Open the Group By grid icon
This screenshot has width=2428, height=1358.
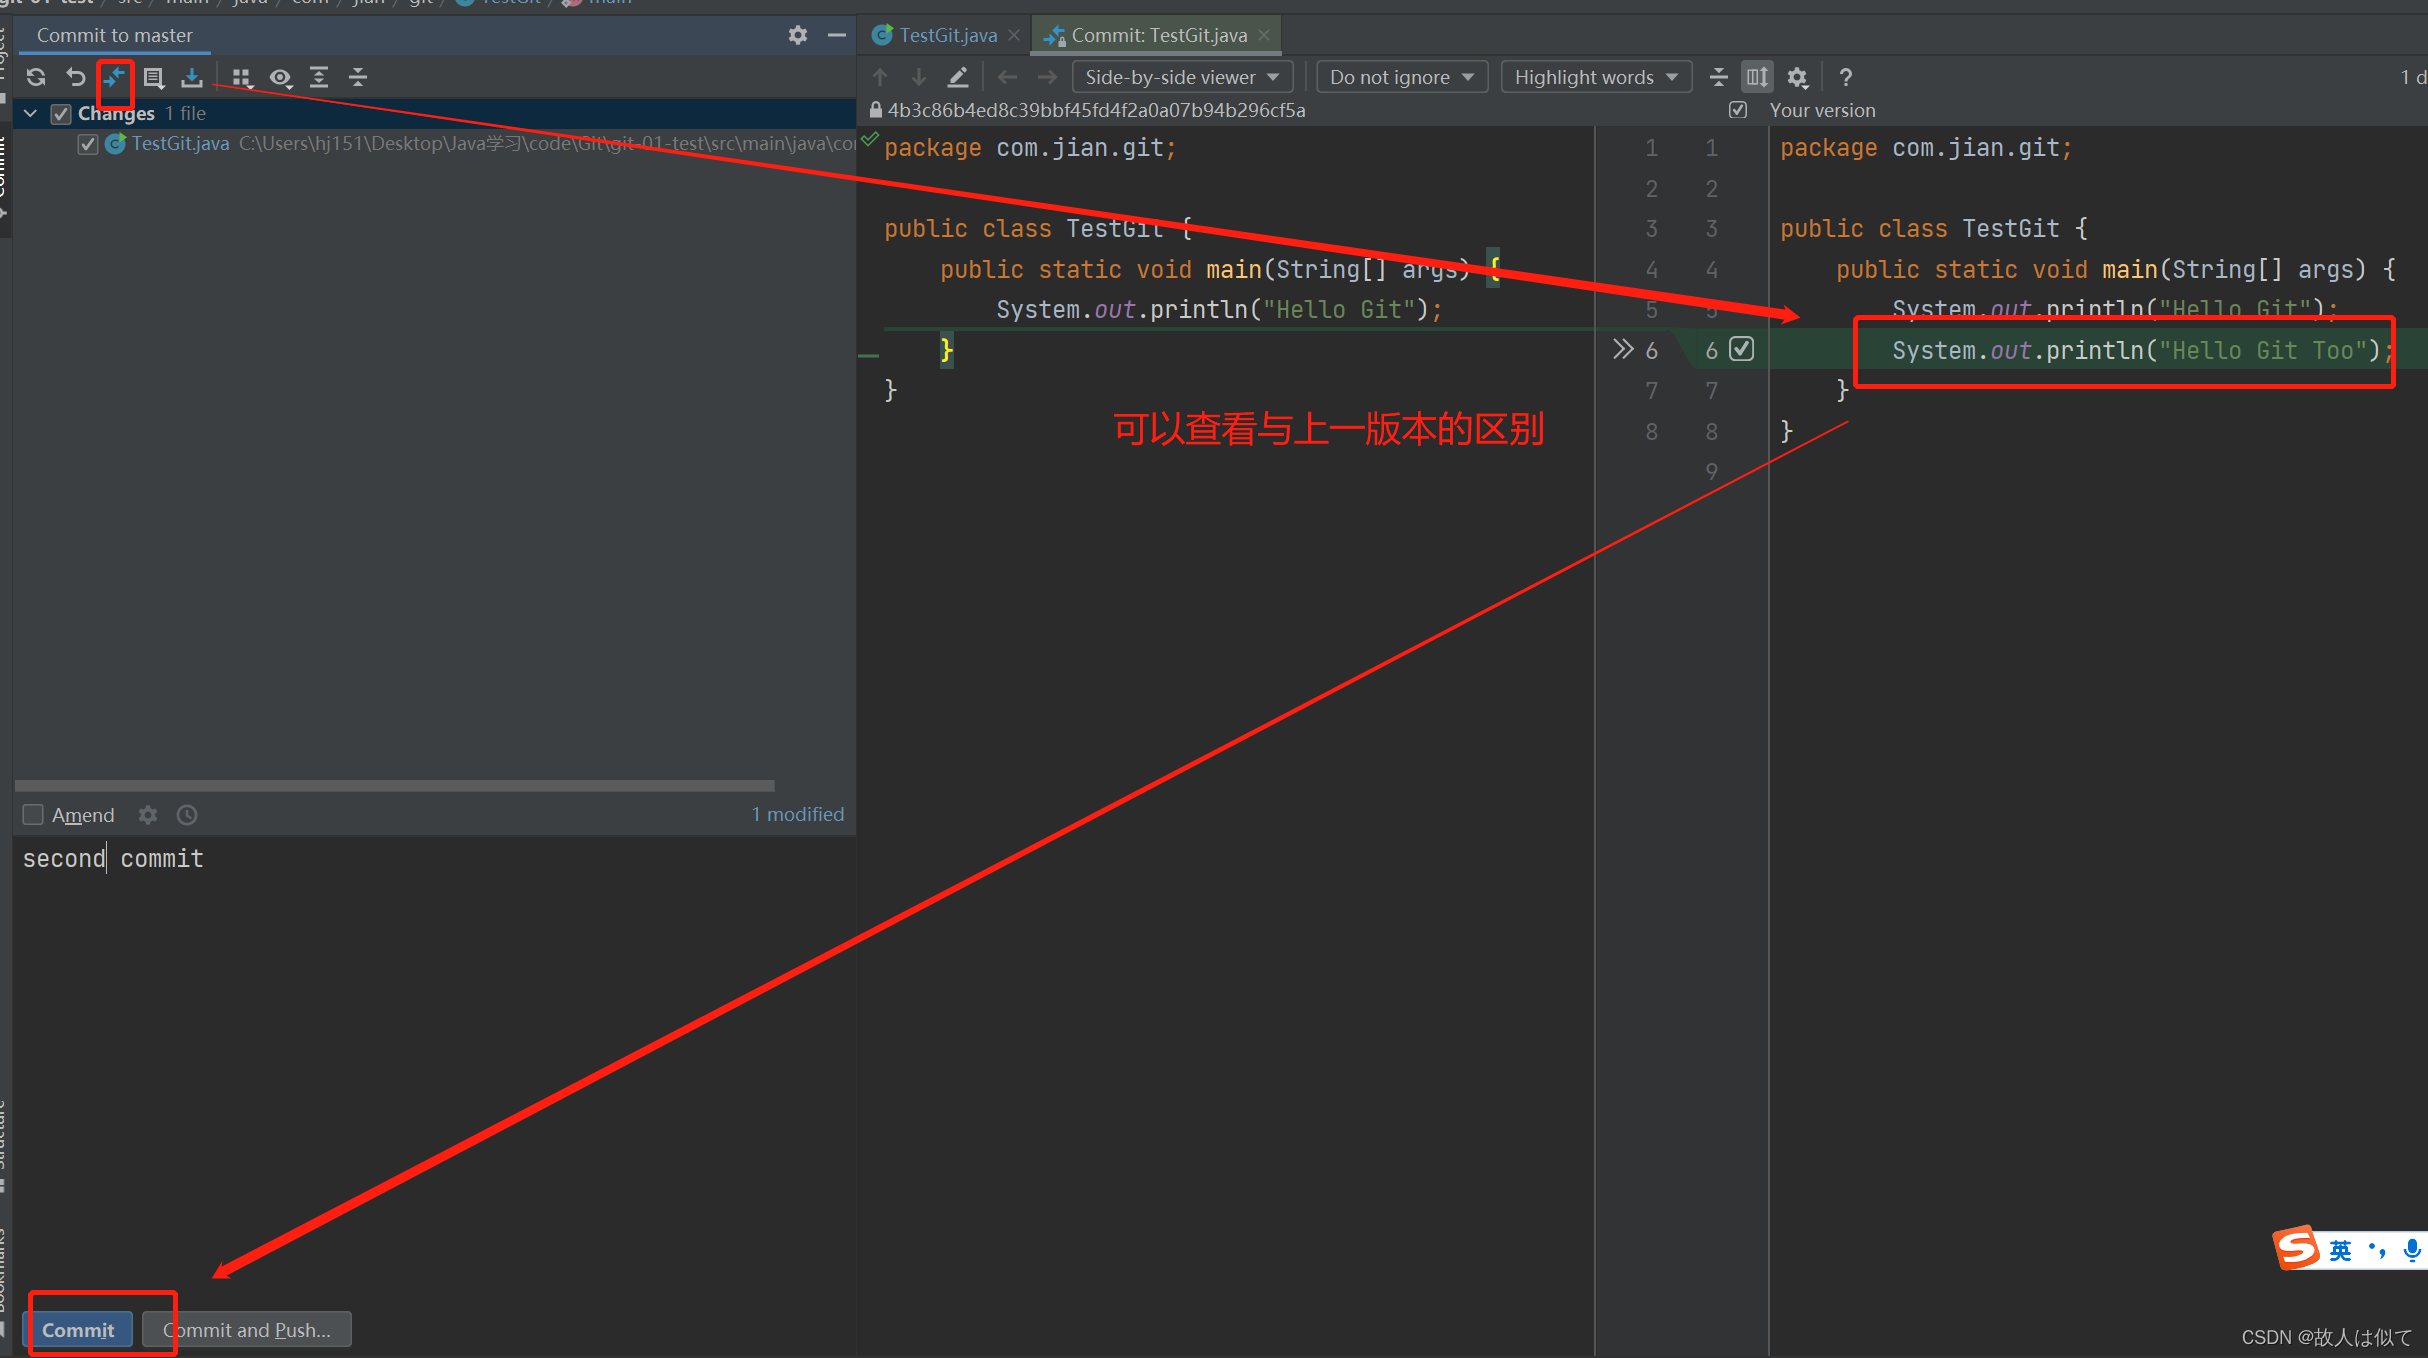tap(241, 77)
